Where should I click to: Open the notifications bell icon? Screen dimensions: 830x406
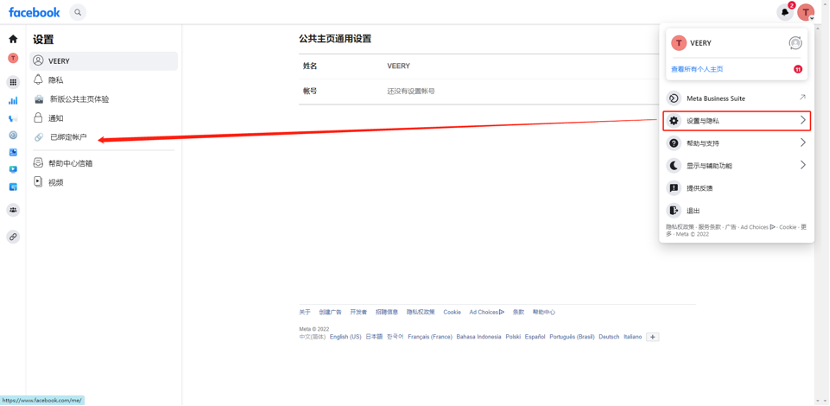click(785, 12)
